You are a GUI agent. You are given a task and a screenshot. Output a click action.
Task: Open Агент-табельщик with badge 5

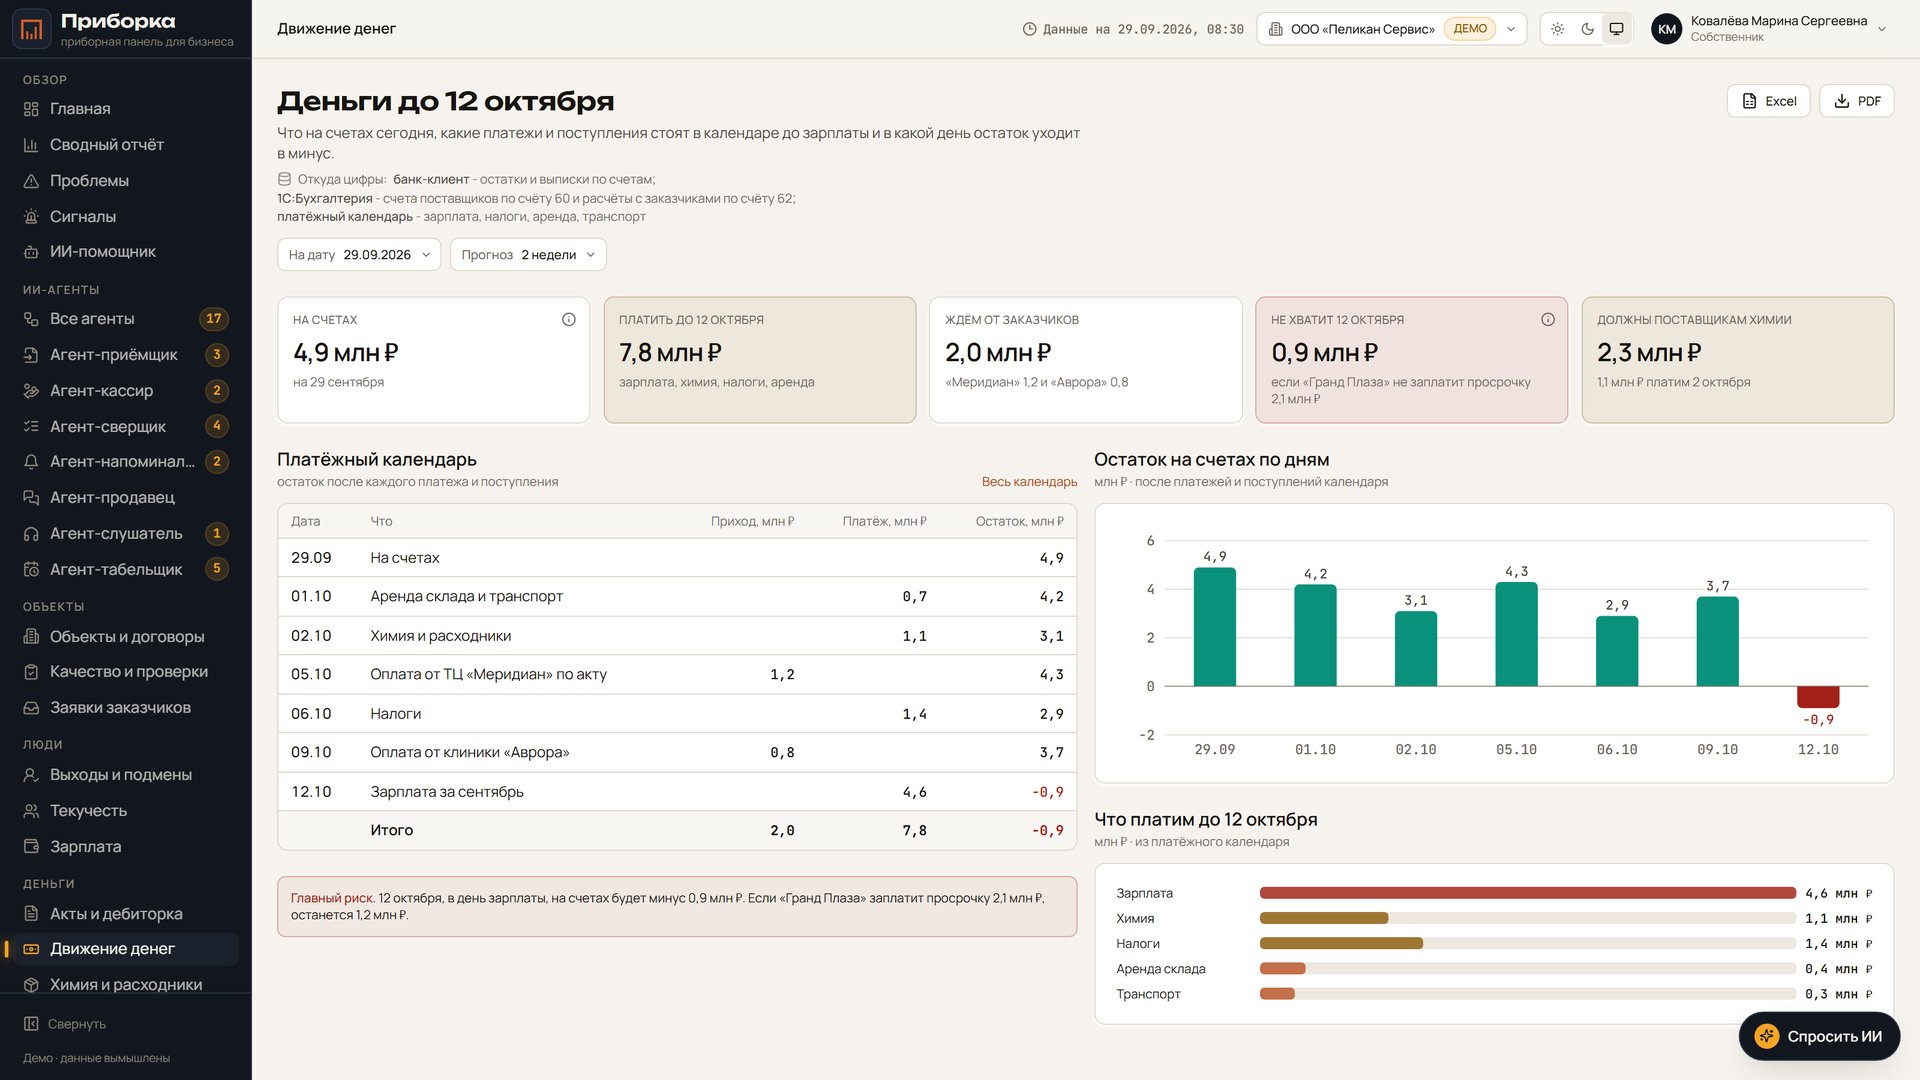(125, 570)
